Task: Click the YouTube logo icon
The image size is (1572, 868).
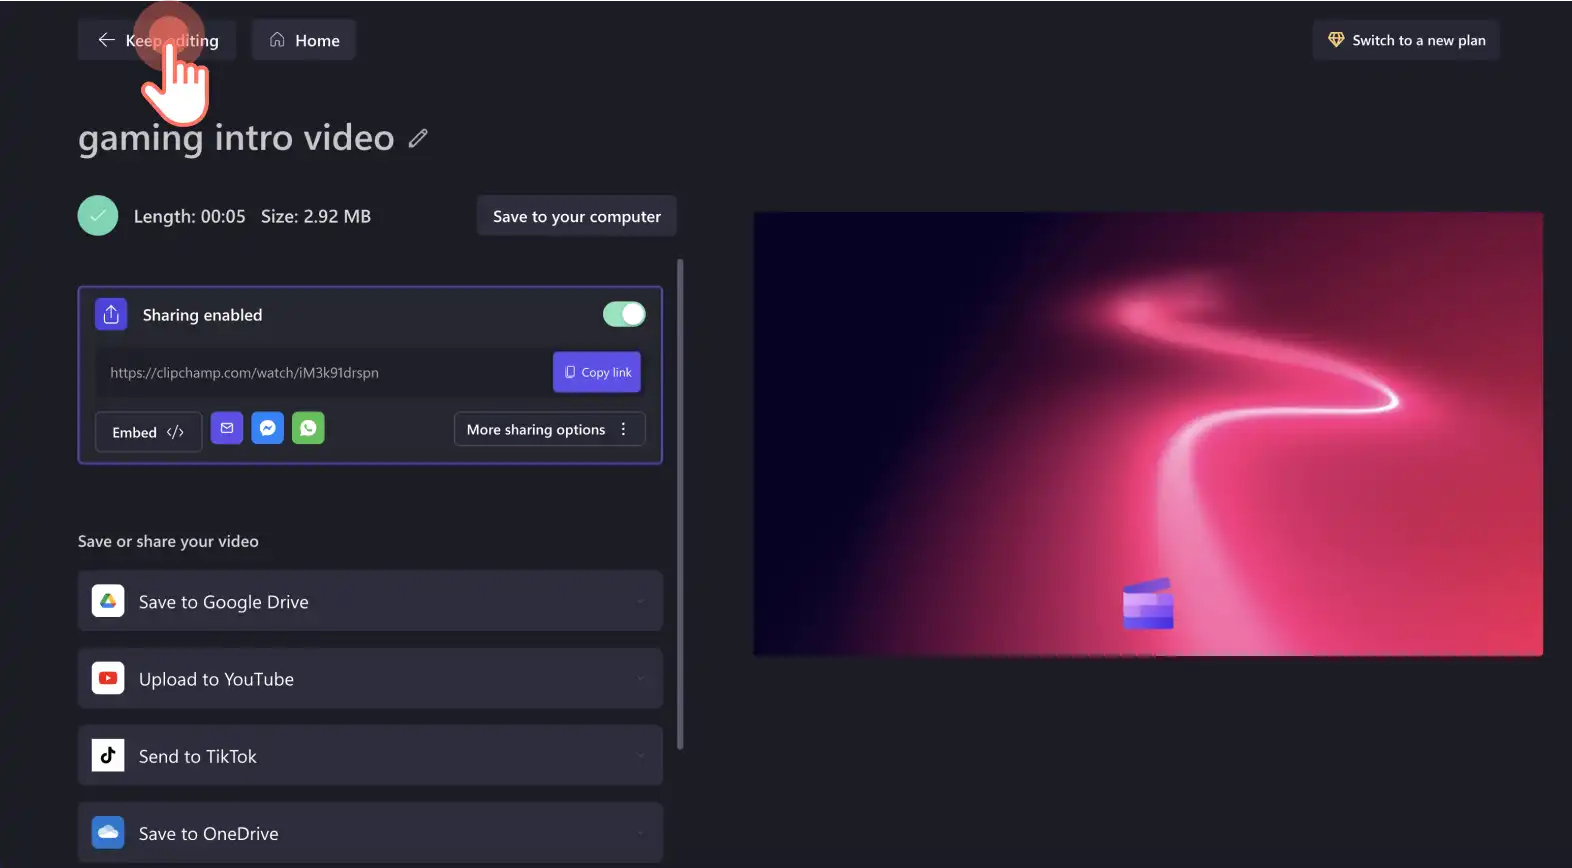Action: tap(108, 678)
